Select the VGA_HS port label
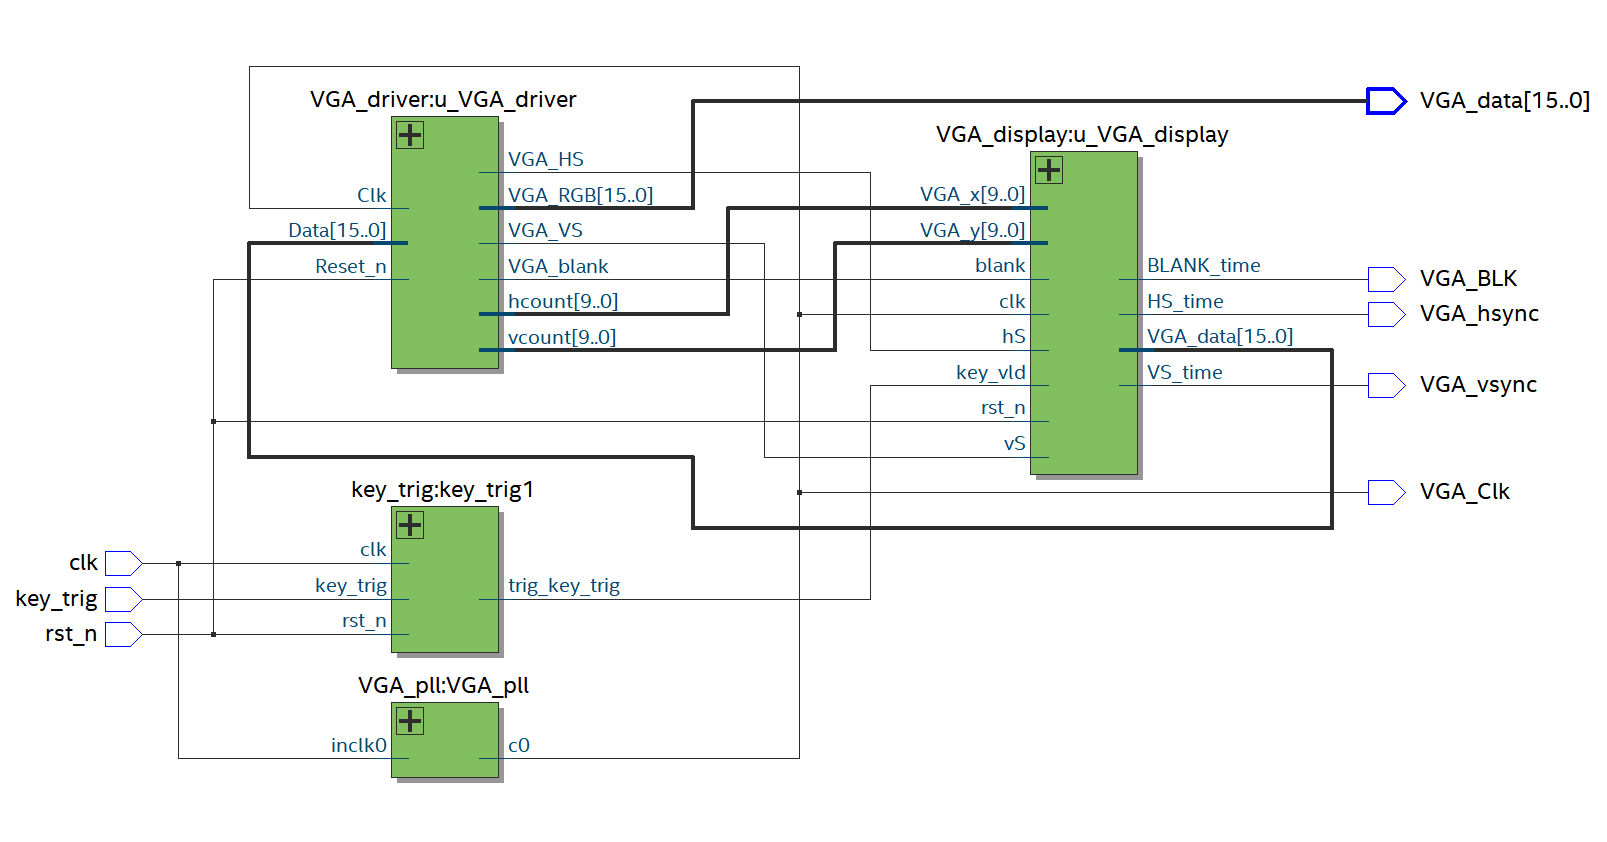This screenshot has height=842, width=1607. [x=546, y=159]
